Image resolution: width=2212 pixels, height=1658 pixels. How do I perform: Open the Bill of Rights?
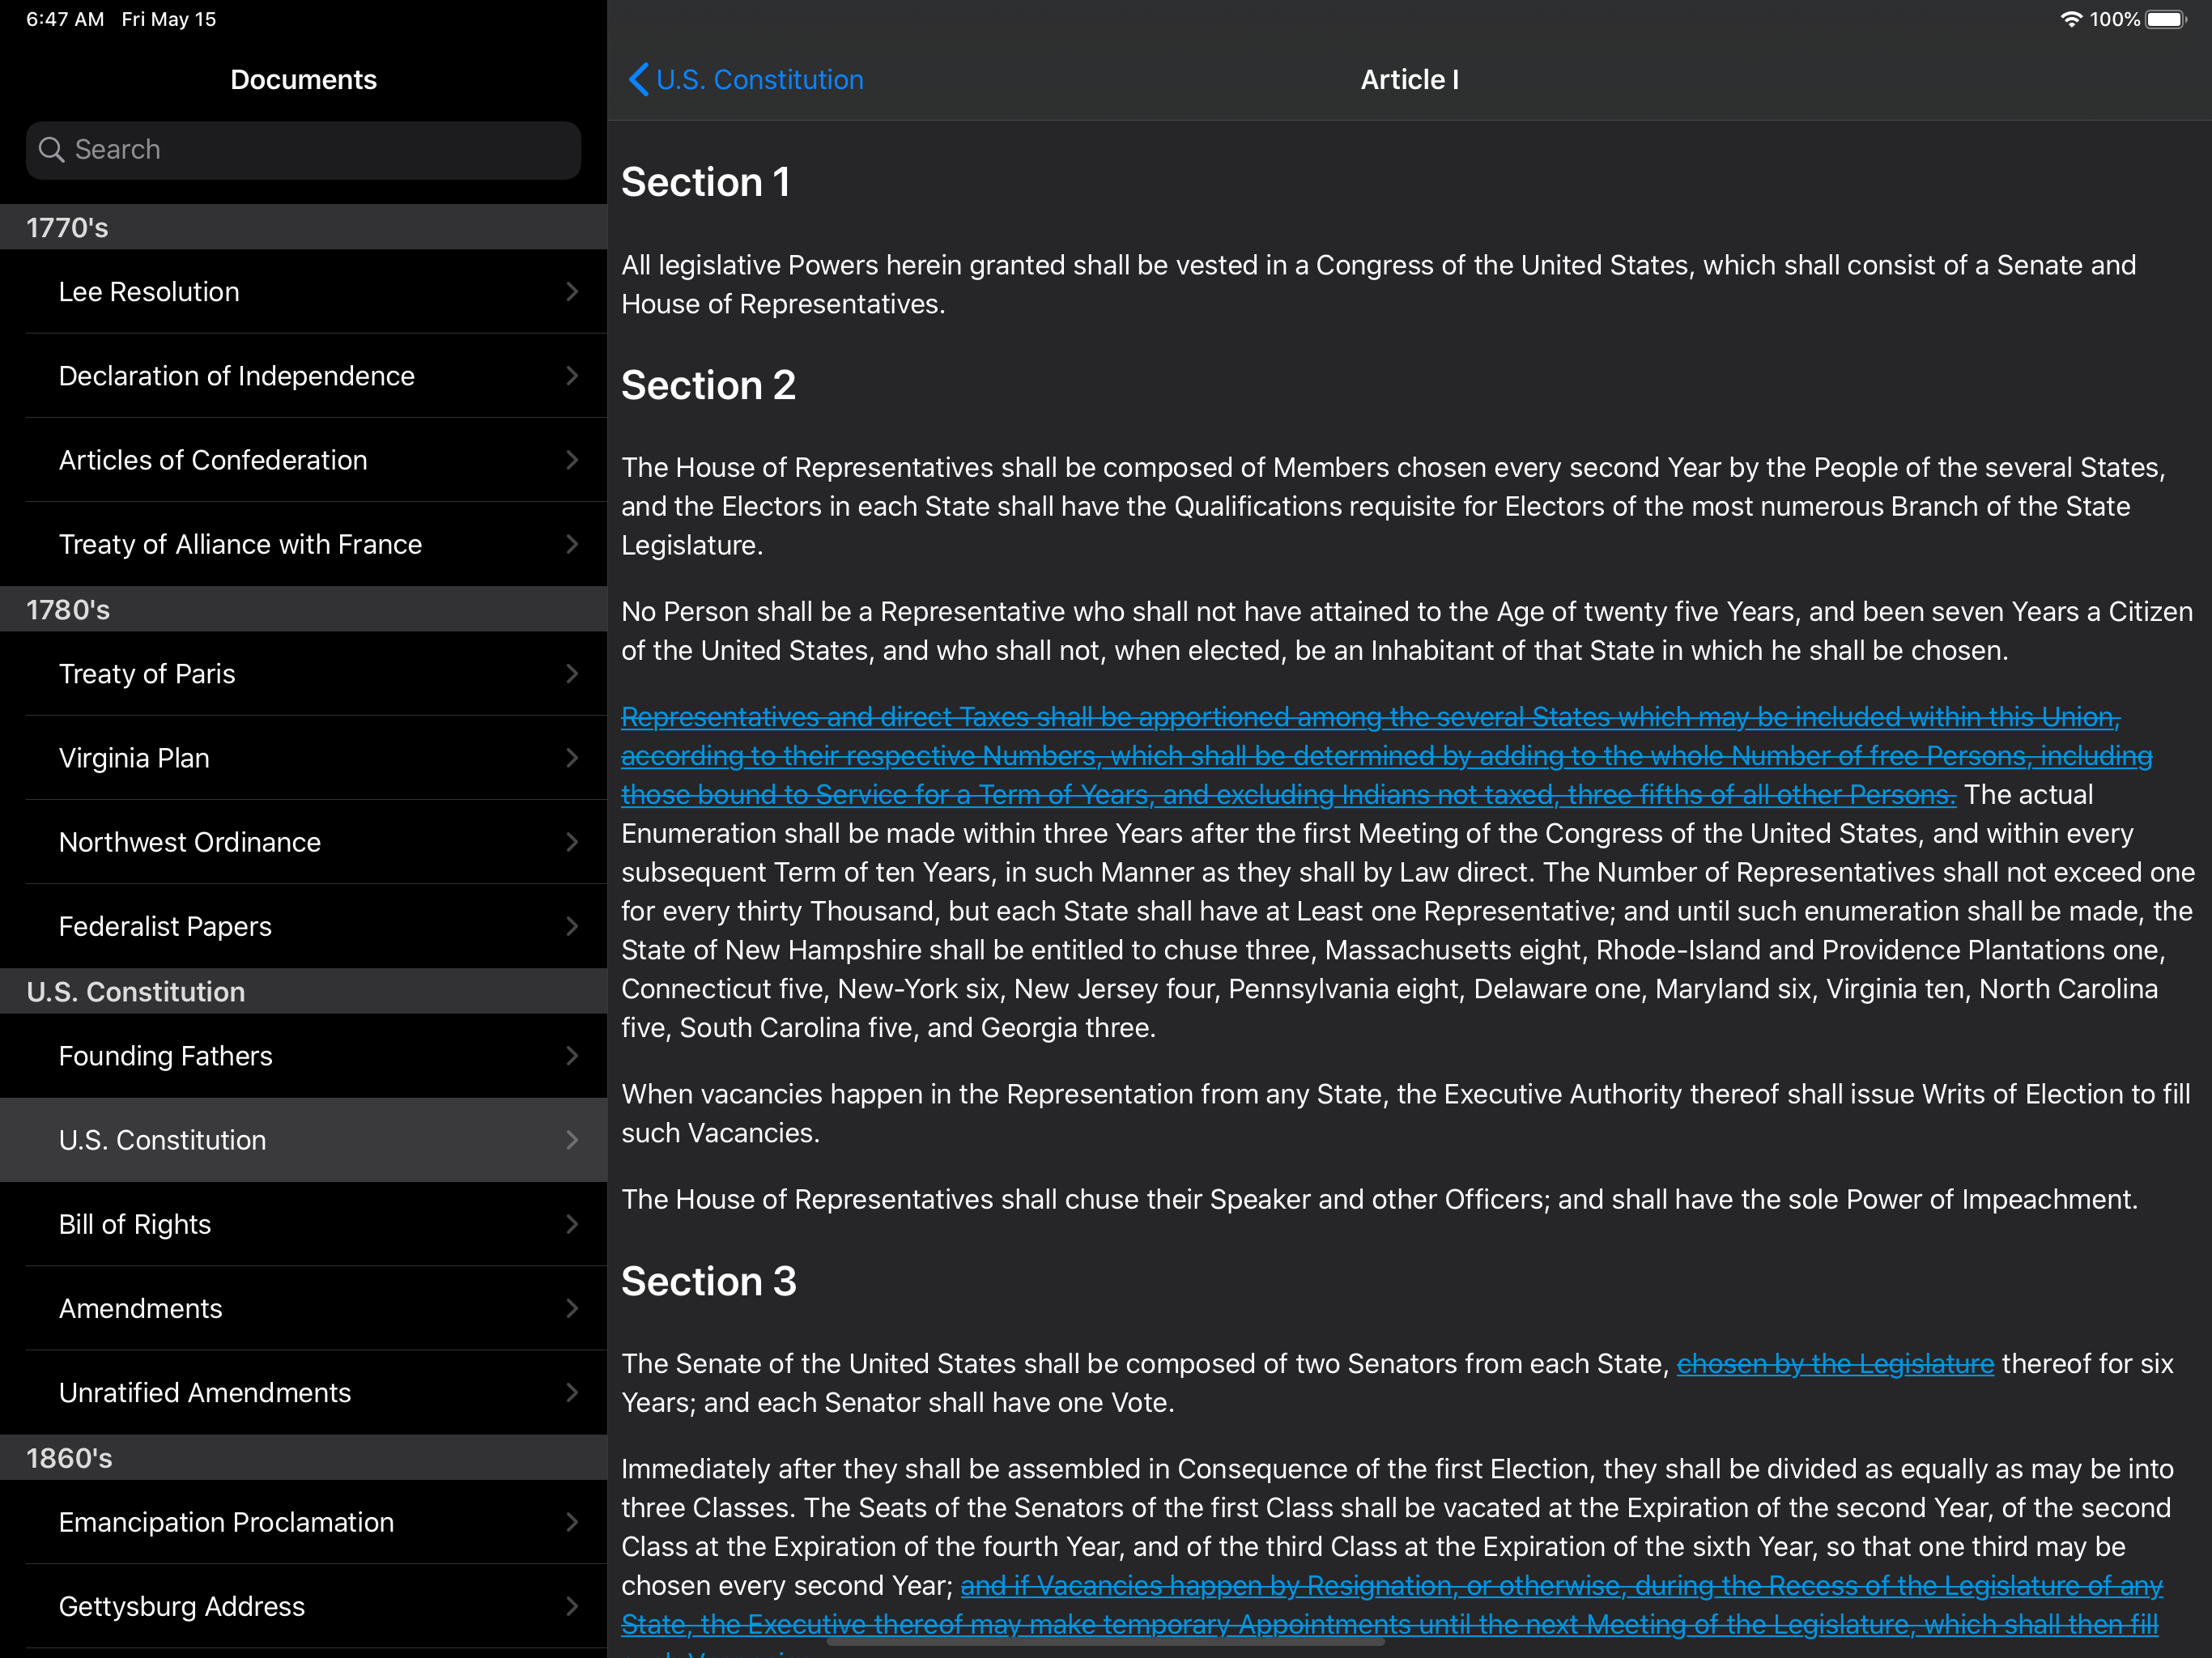tap(303, 1223)
